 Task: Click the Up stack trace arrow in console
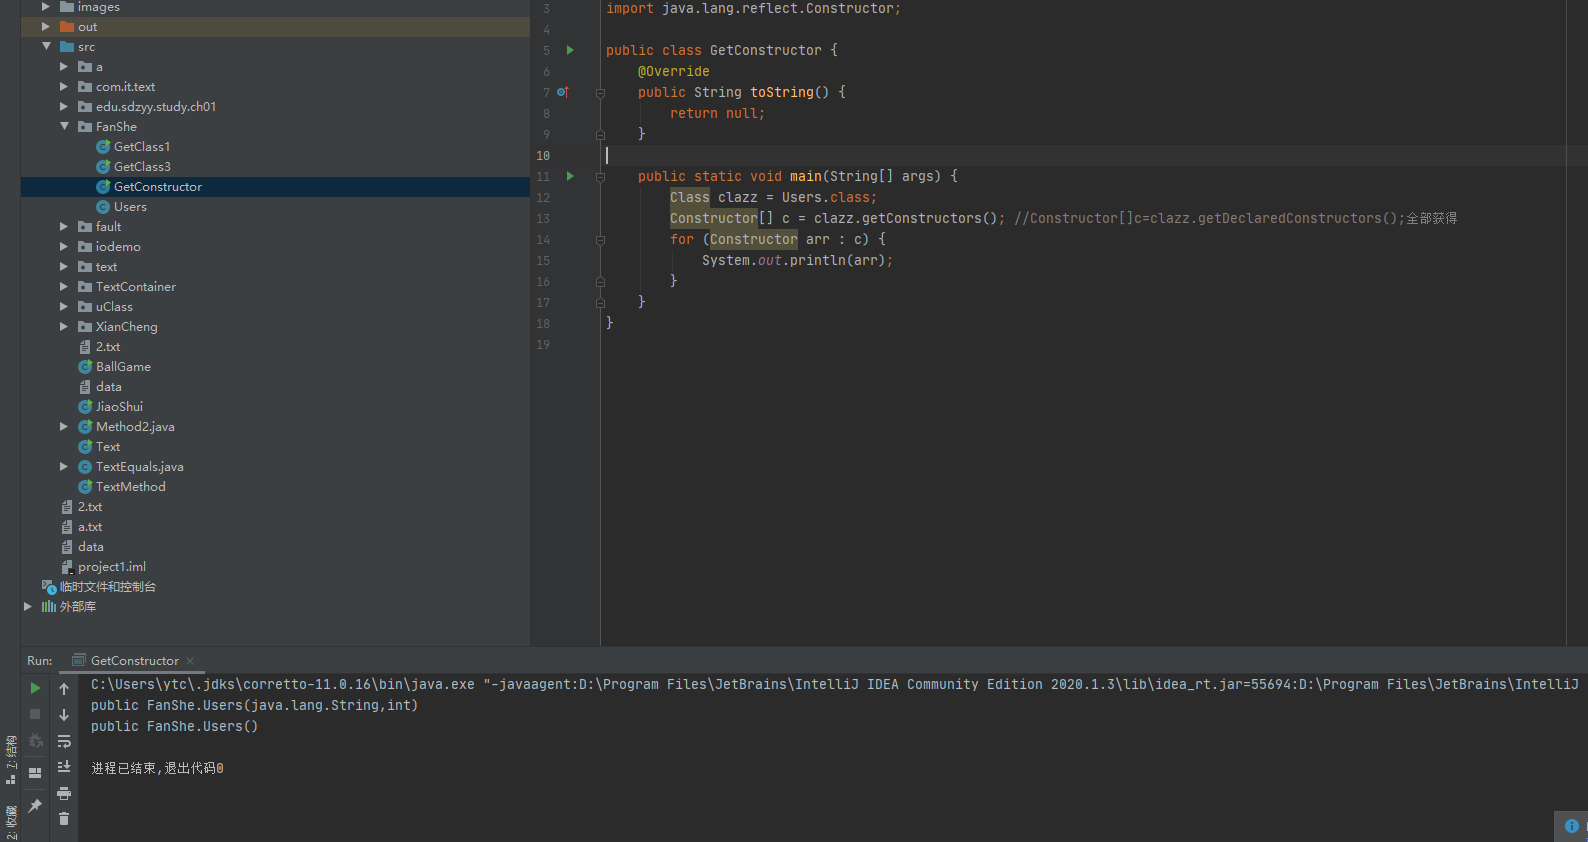(x=64, y=688)
